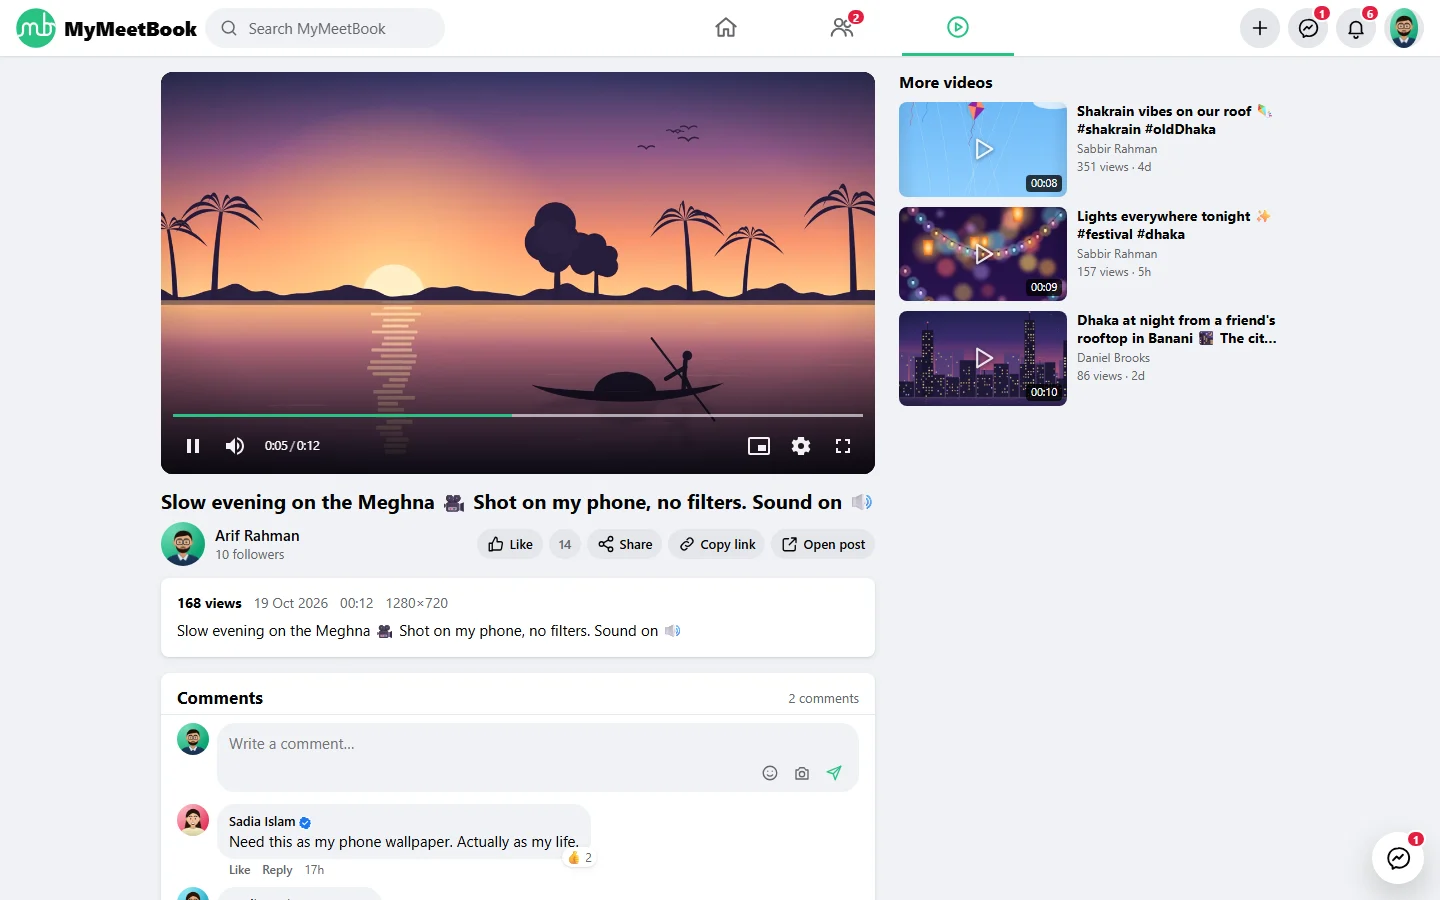1440x900 pixels.
Task: Open Arif Rahman's avatar
Action: point(183,544)
